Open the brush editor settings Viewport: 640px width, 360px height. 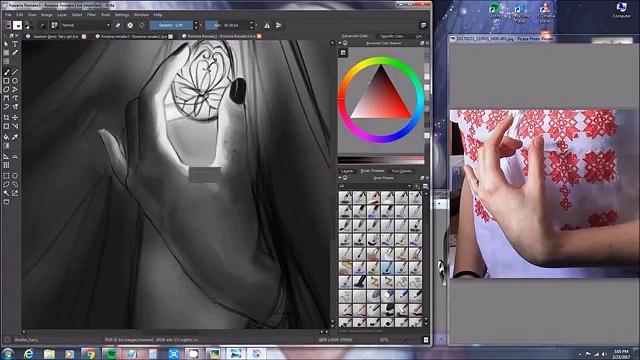click(42, 25)
